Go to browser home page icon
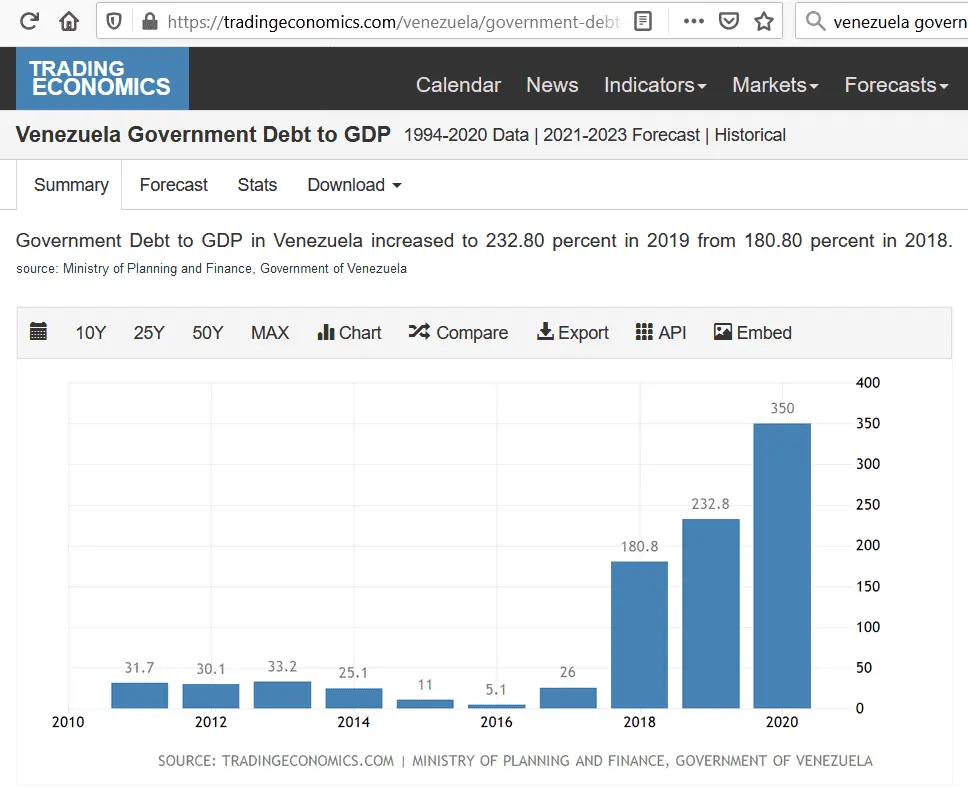The height and width of the screenshot is (787, 968). [69, 22]
